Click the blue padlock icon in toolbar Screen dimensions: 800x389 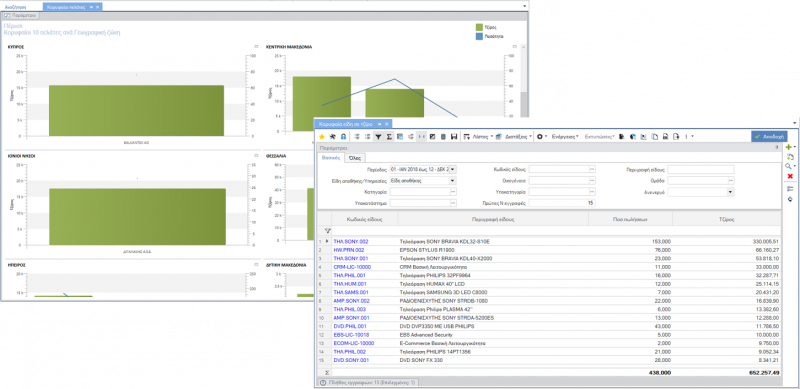click(343, 137)
